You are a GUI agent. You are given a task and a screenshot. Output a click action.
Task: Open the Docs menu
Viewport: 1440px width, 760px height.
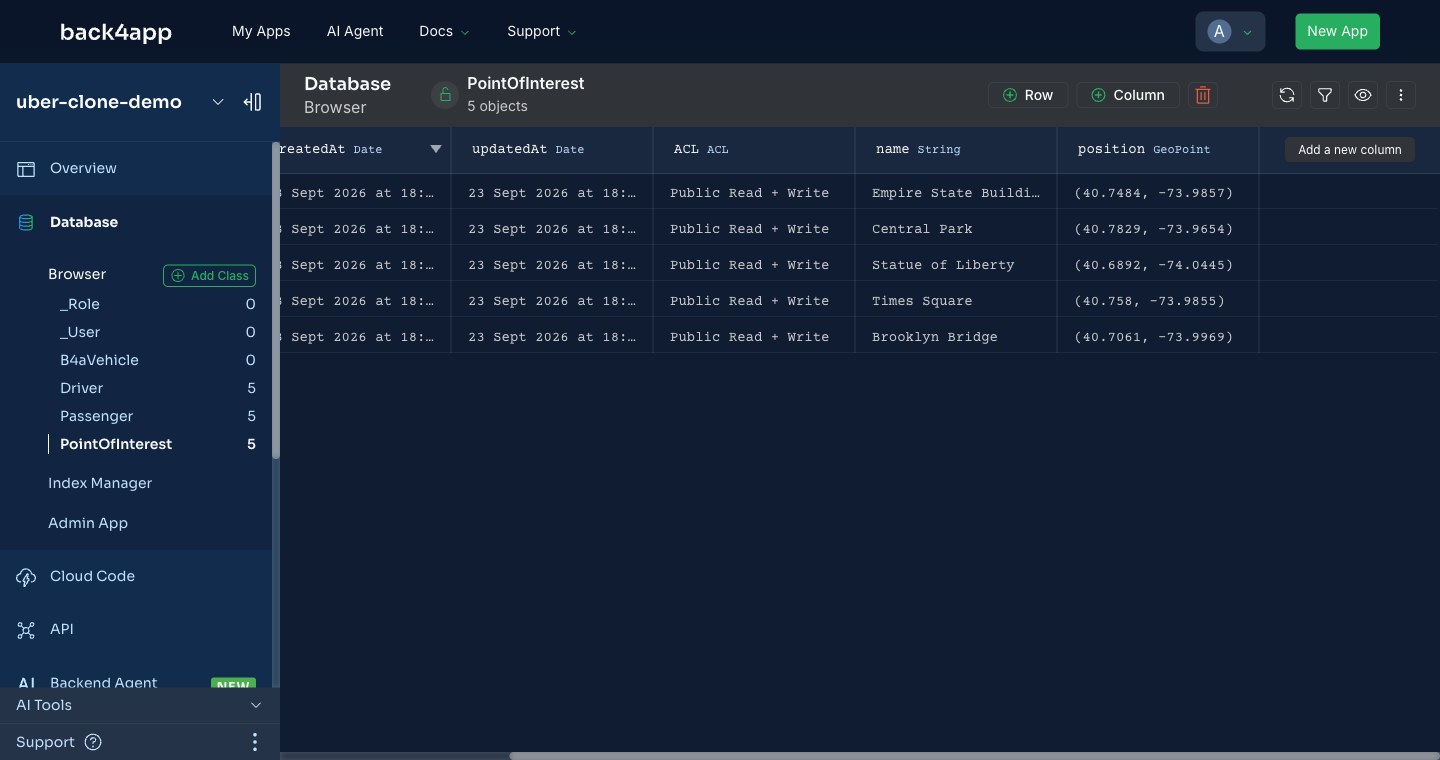point(444,31)
